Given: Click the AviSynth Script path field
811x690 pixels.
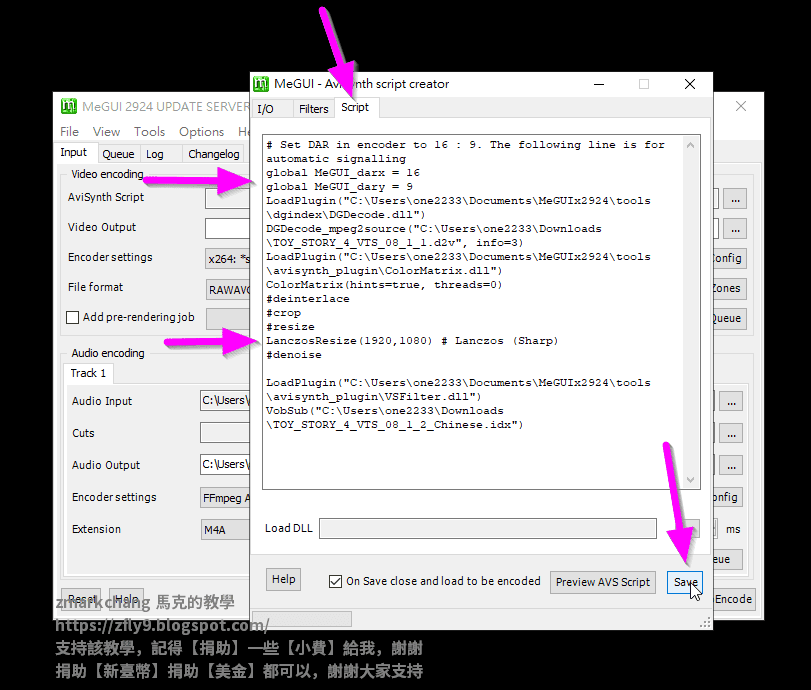Looking at the screenshot, I should (228, 199).
